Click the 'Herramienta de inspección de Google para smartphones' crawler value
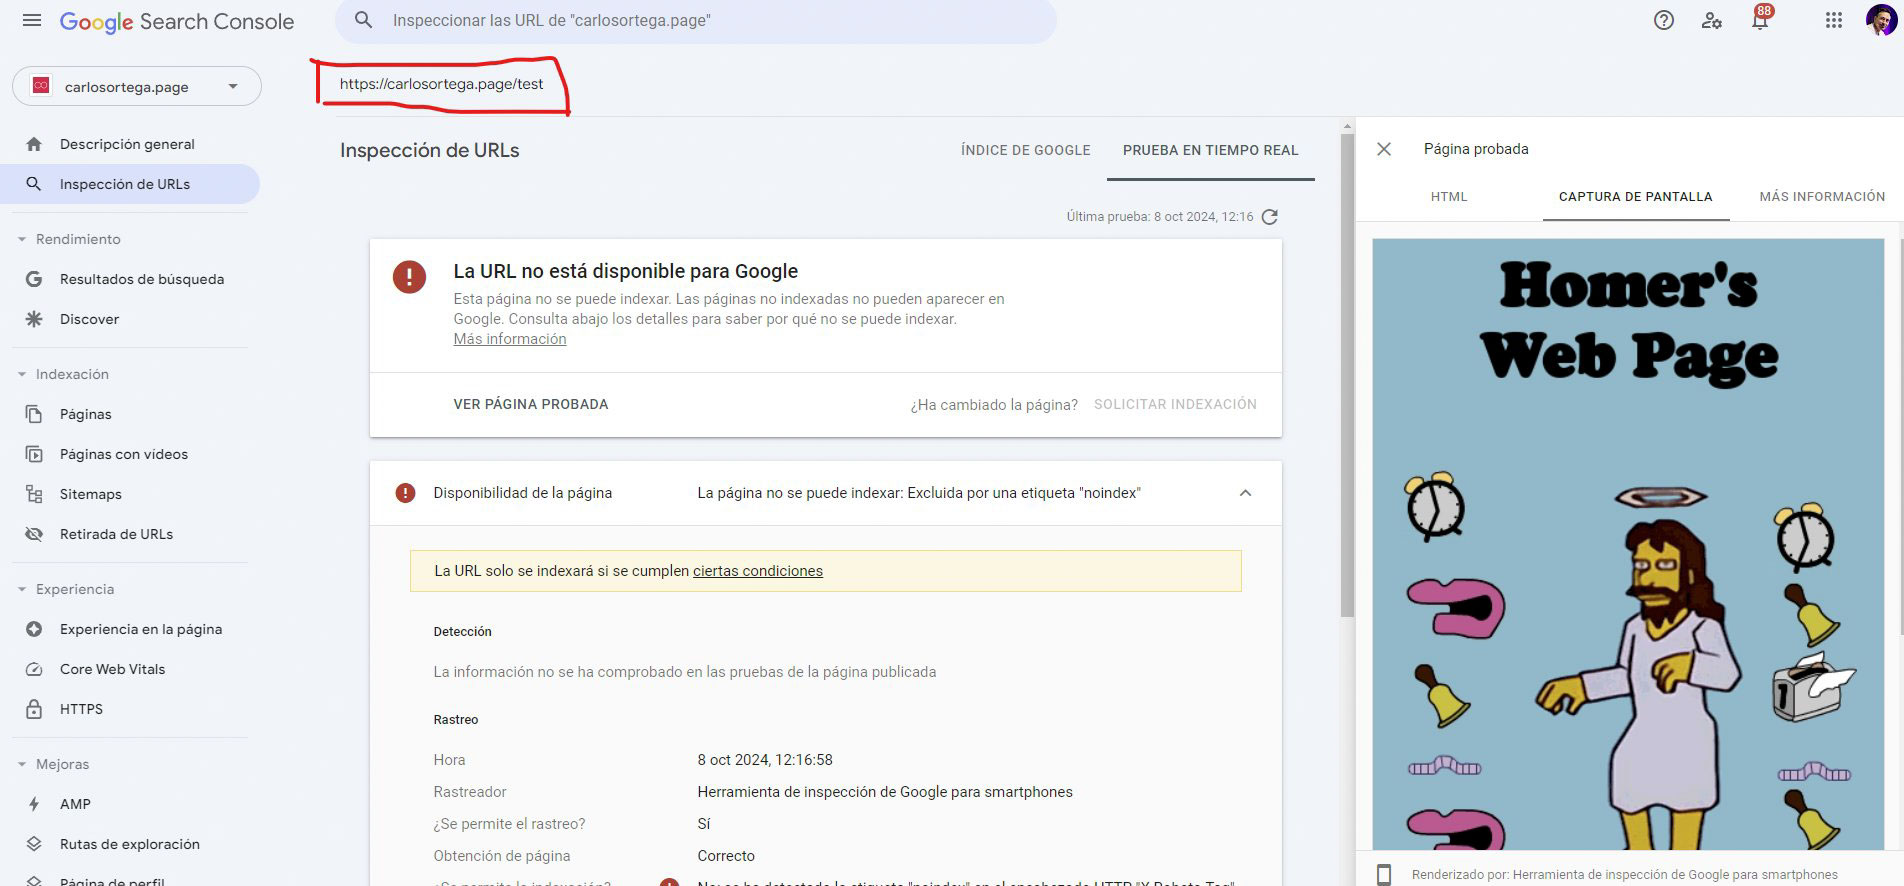Image resolution: width=1904 pixels, height=886 pixels. [885, 792]
